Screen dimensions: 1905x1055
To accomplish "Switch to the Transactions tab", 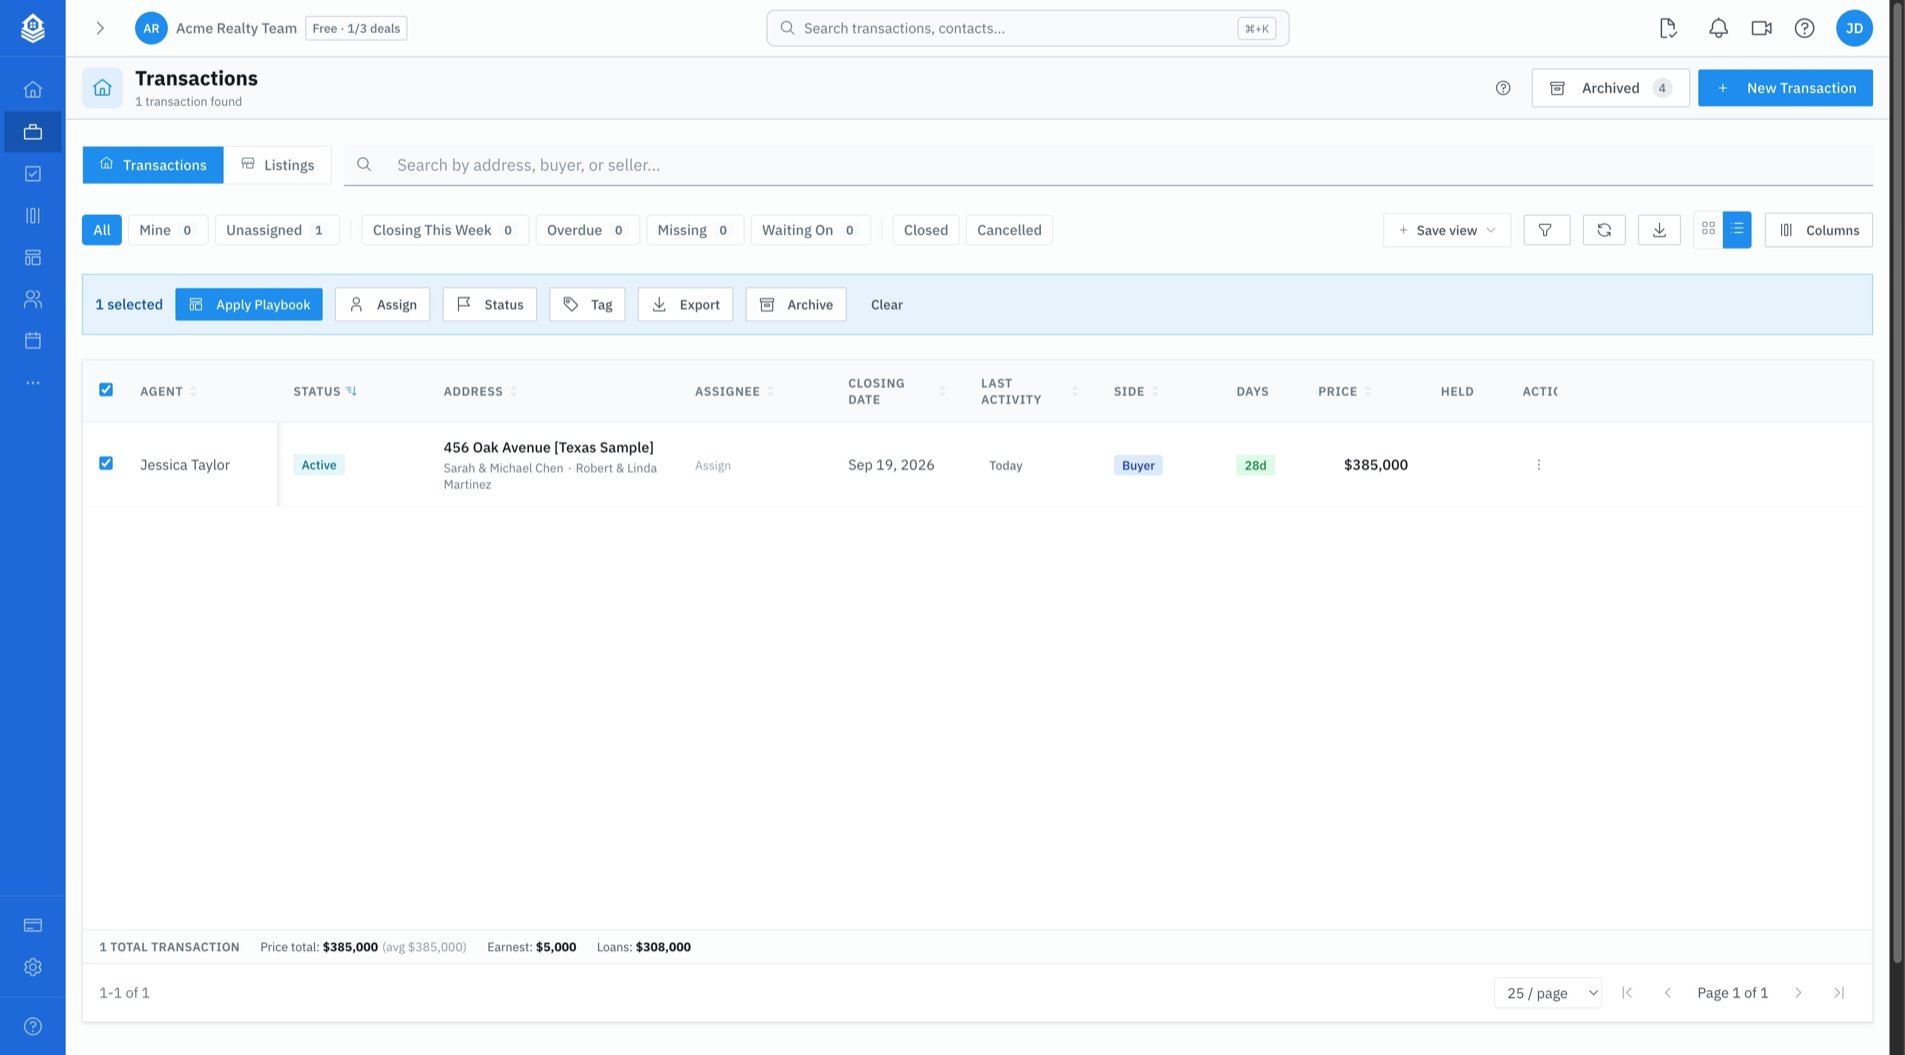I will (153, 165).
